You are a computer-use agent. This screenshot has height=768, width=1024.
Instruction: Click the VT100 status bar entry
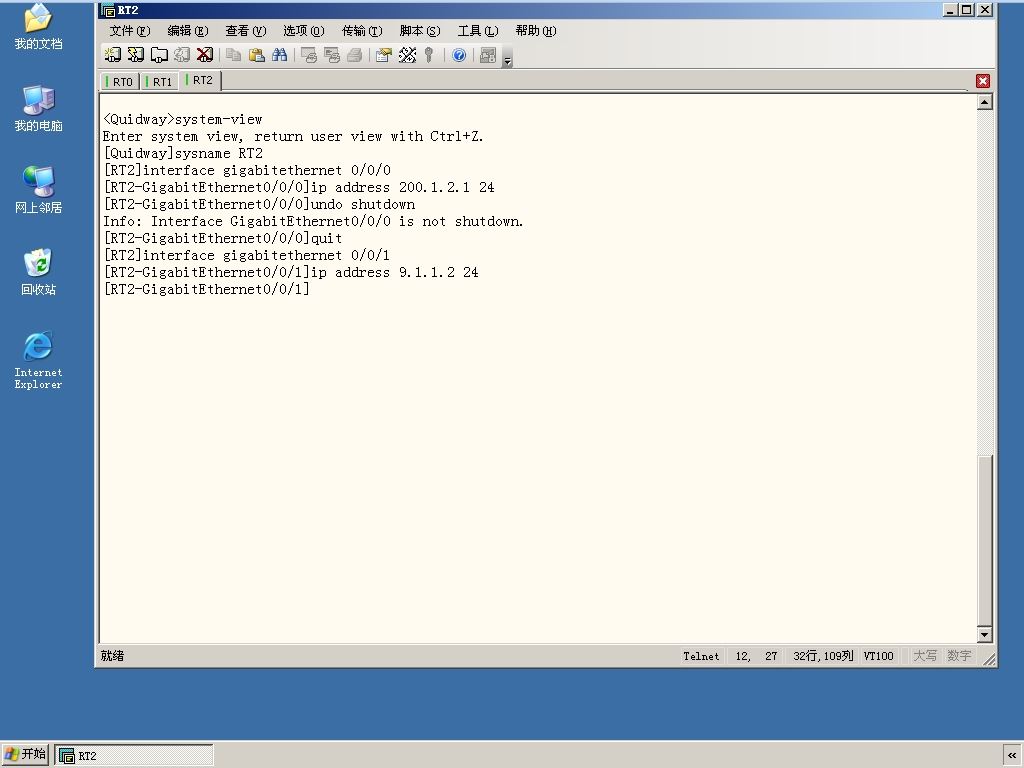878,656
